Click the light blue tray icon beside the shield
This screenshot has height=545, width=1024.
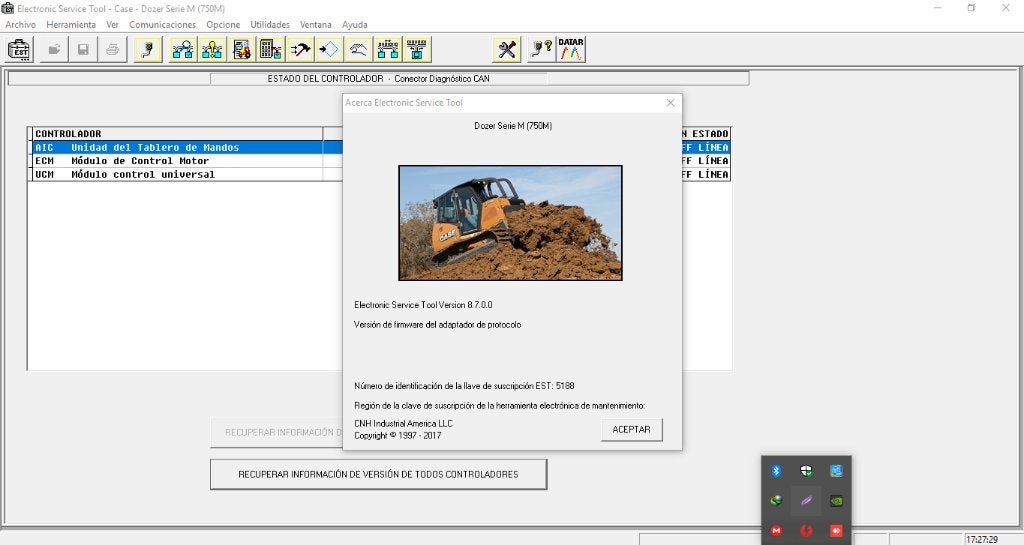[x=836, y=471]
